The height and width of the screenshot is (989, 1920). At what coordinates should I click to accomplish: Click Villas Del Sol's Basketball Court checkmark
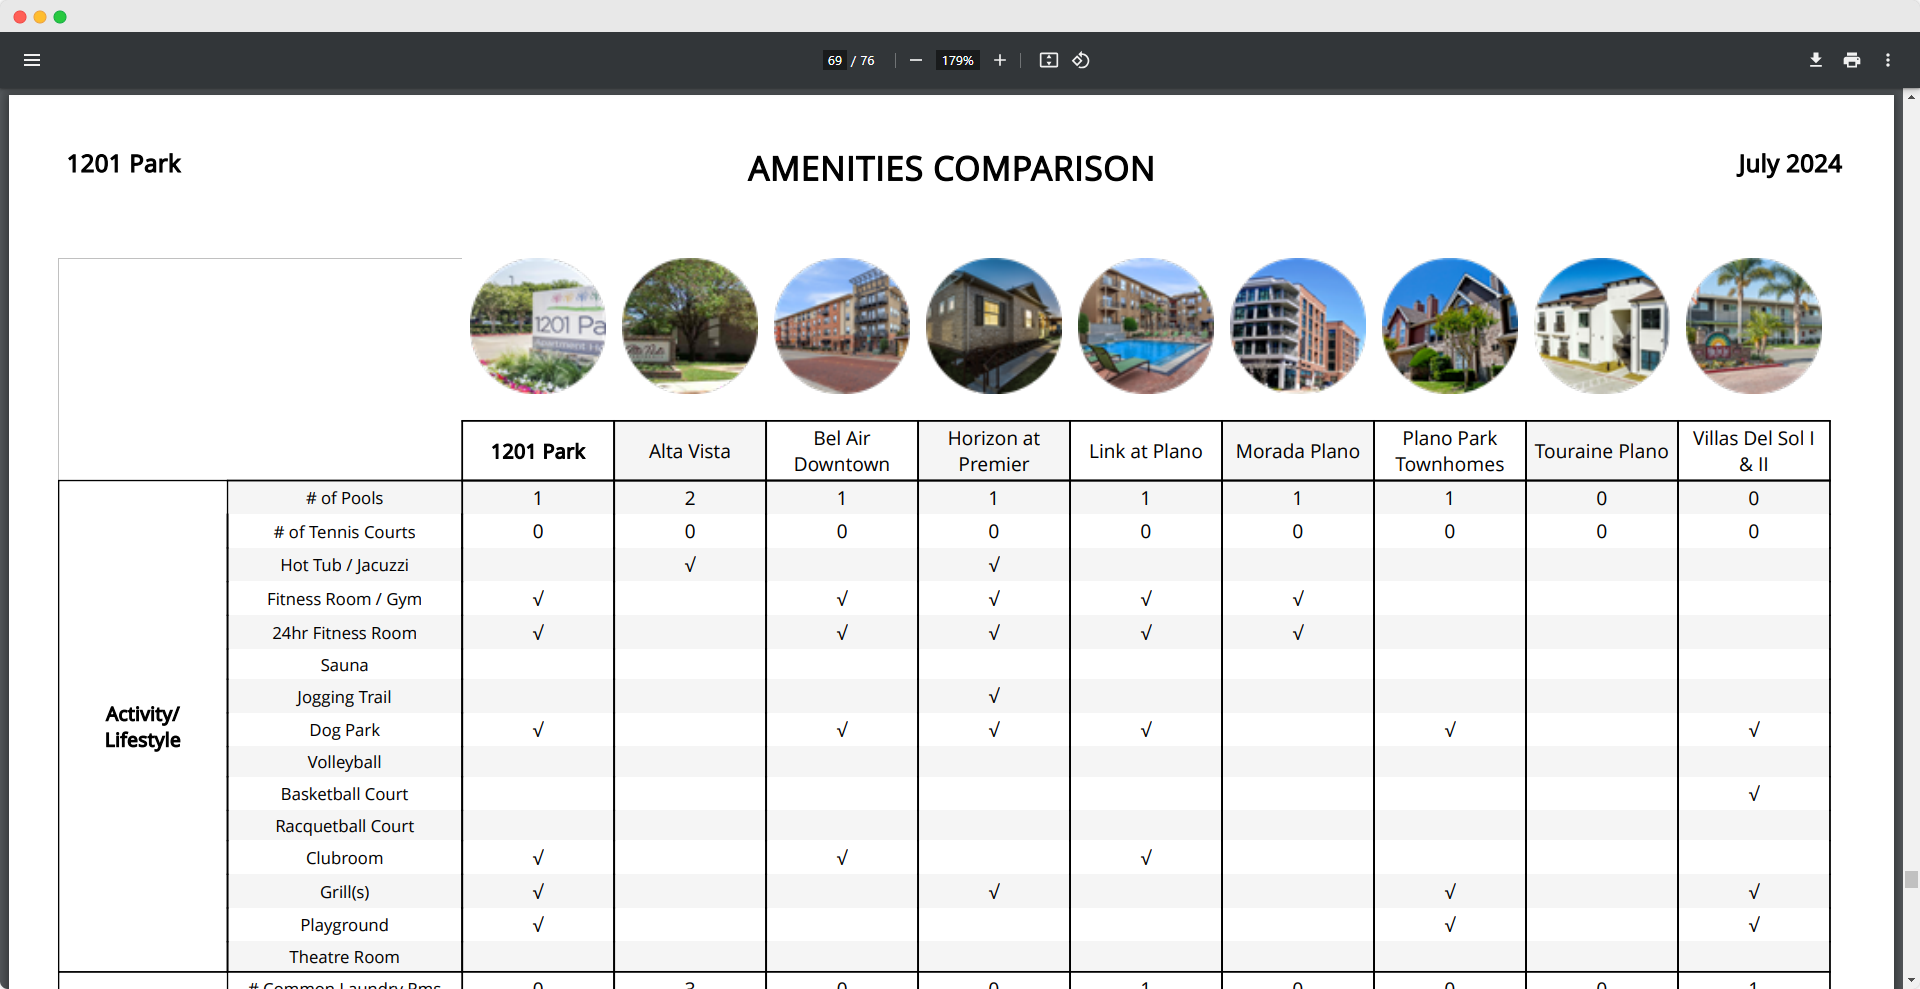click(x=1754, y=794)
